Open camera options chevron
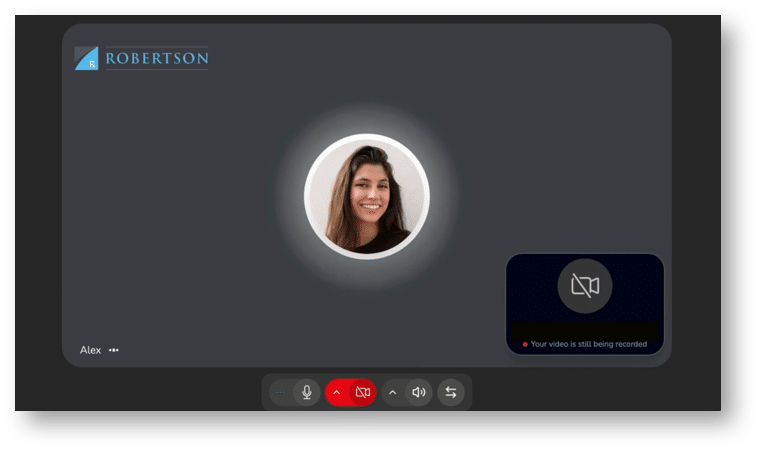Viewport: 759px width, 449px height. [336, 392]
